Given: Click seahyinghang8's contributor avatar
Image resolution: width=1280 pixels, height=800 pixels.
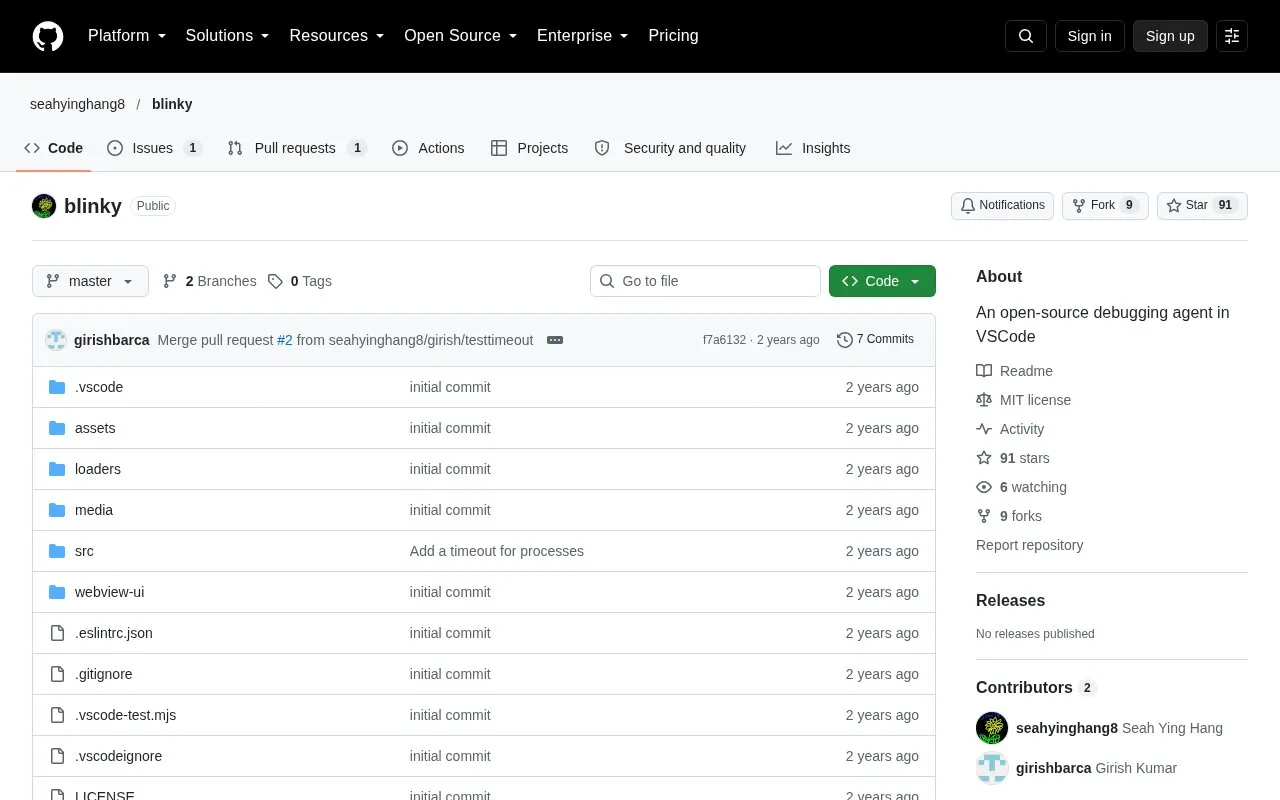Looking at the screenshot, I should 992,728.
